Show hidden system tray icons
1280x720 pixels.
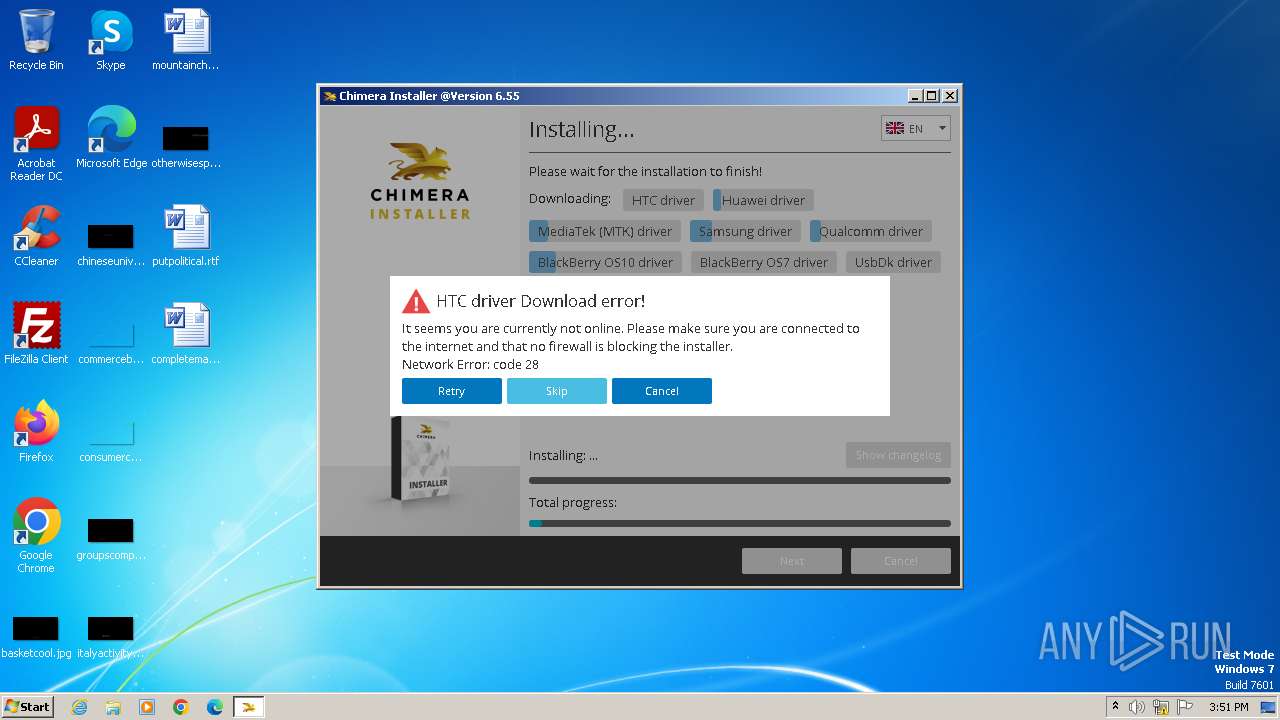(x=1115, y=707)
